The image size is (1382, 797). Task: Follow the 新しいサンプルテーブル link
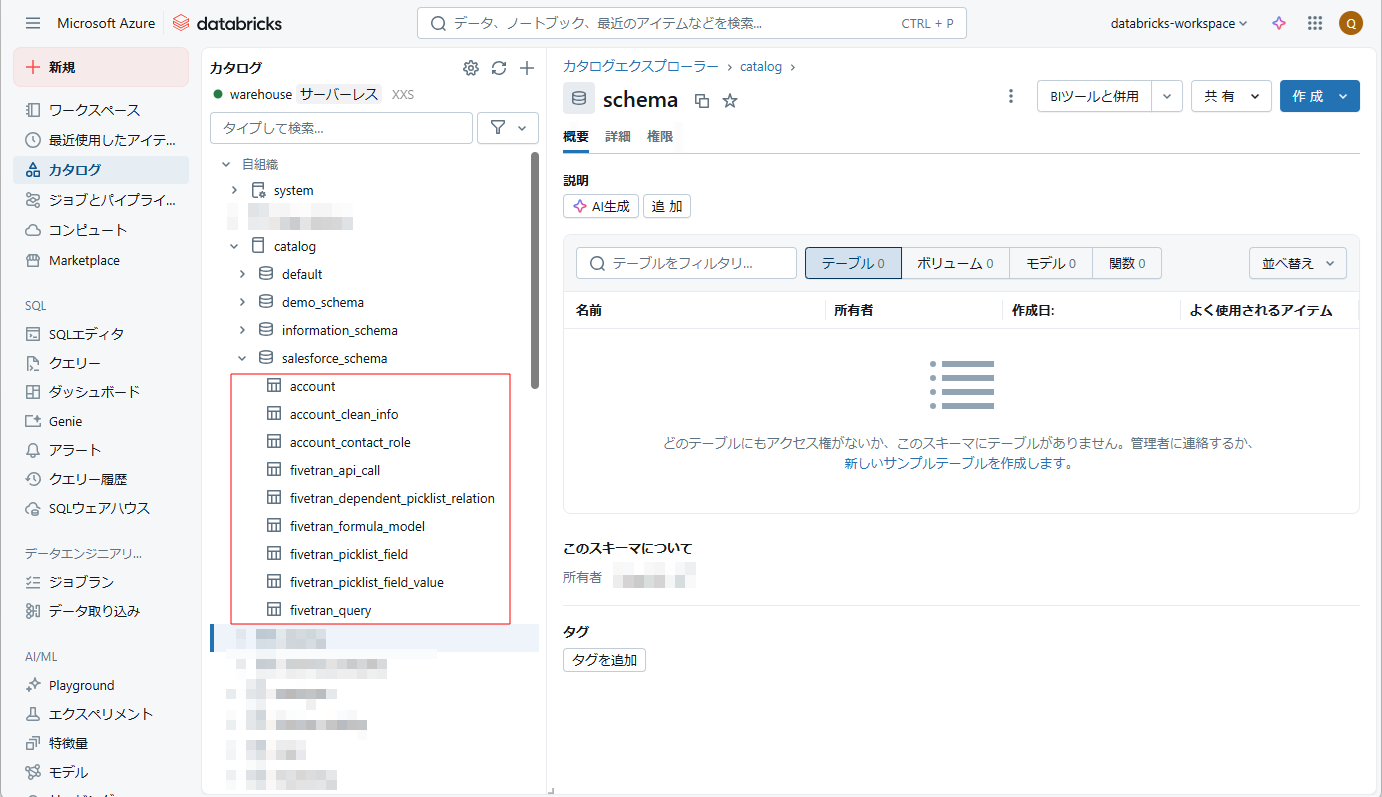click(x=958, y=464)
